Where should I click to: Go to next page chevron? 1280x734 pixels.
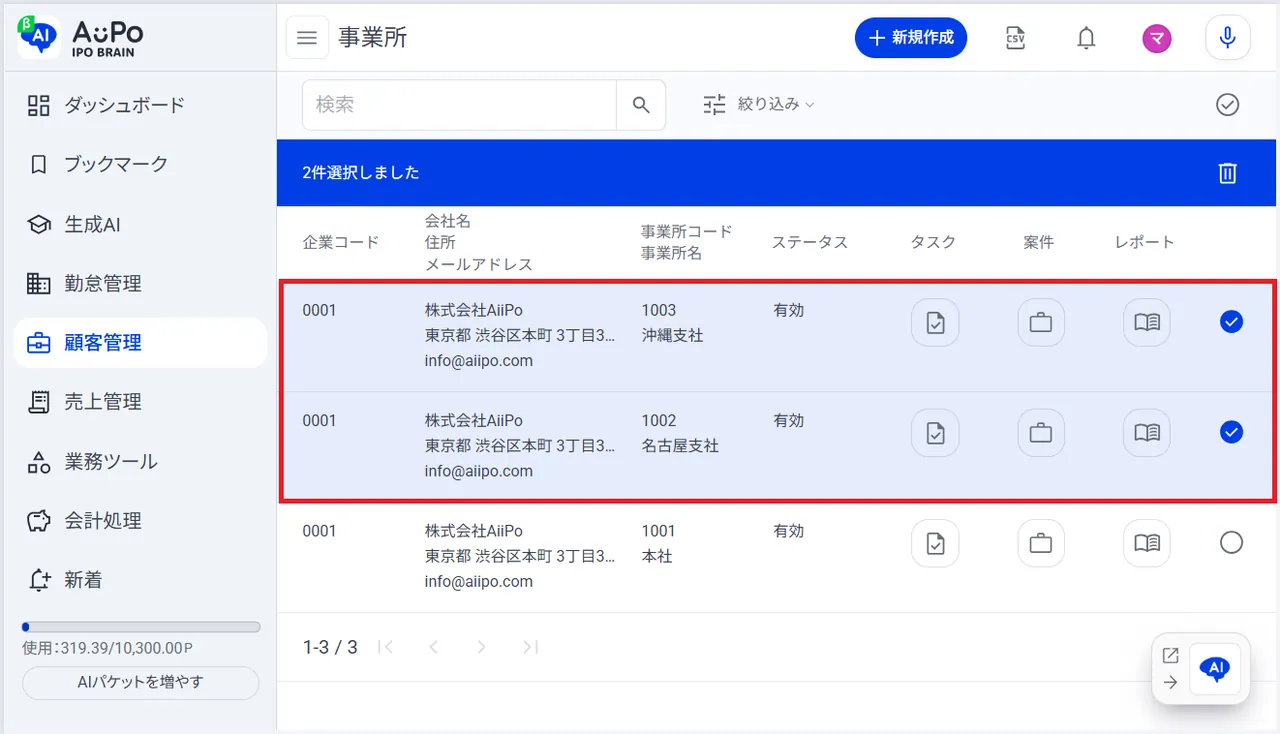[481, 647]
